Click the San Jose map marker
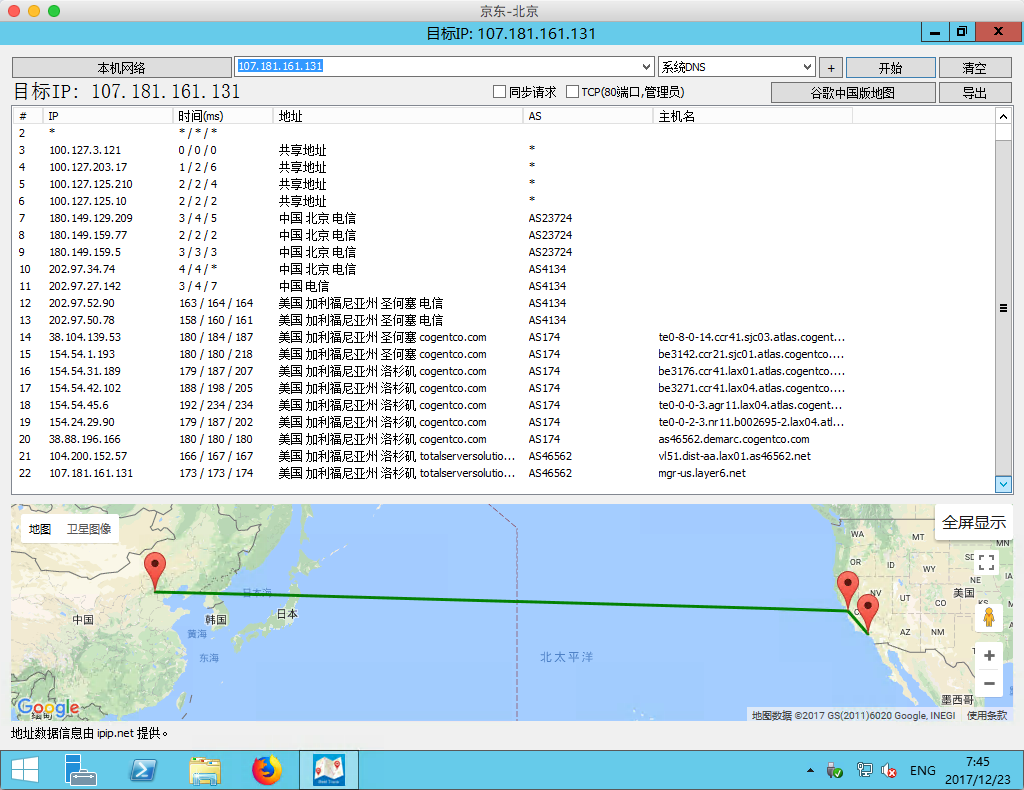Image resolution: width=1024 pixels, height=790 pixels. click(847, 588)
